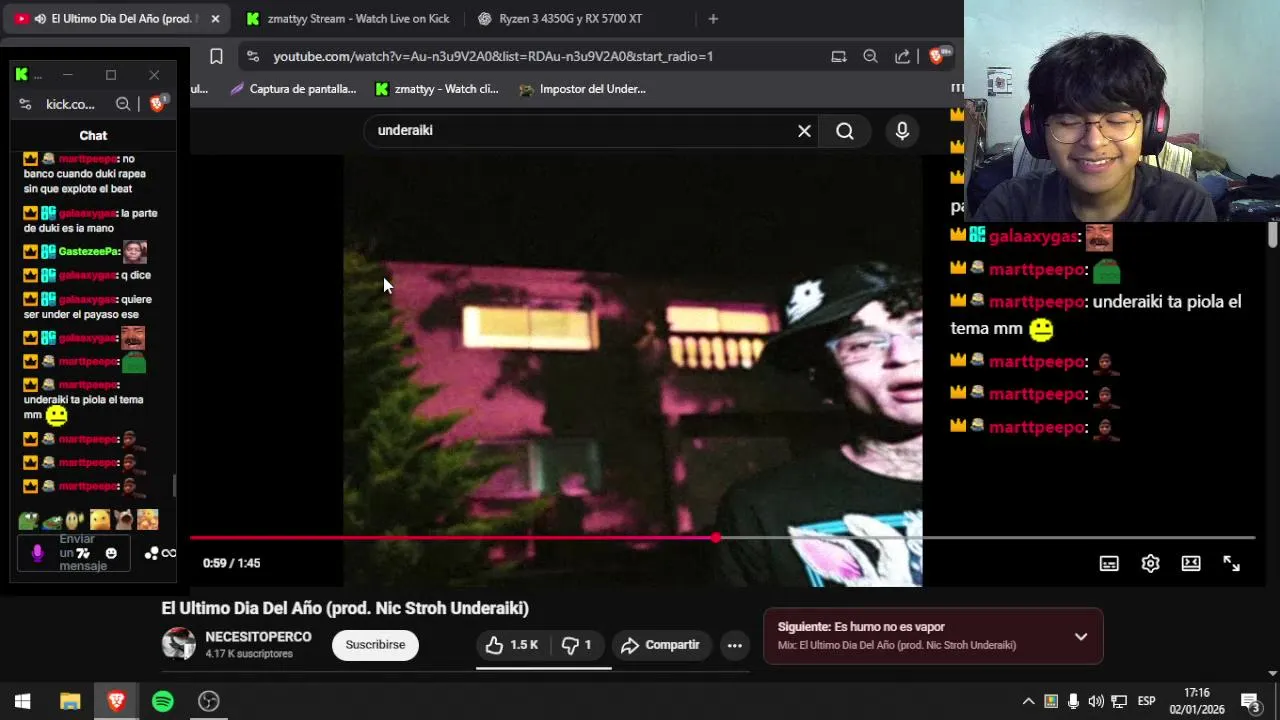Open Impostor del Under bookmark
This screenshot has height=720, width=1280.
click(583, 89)
